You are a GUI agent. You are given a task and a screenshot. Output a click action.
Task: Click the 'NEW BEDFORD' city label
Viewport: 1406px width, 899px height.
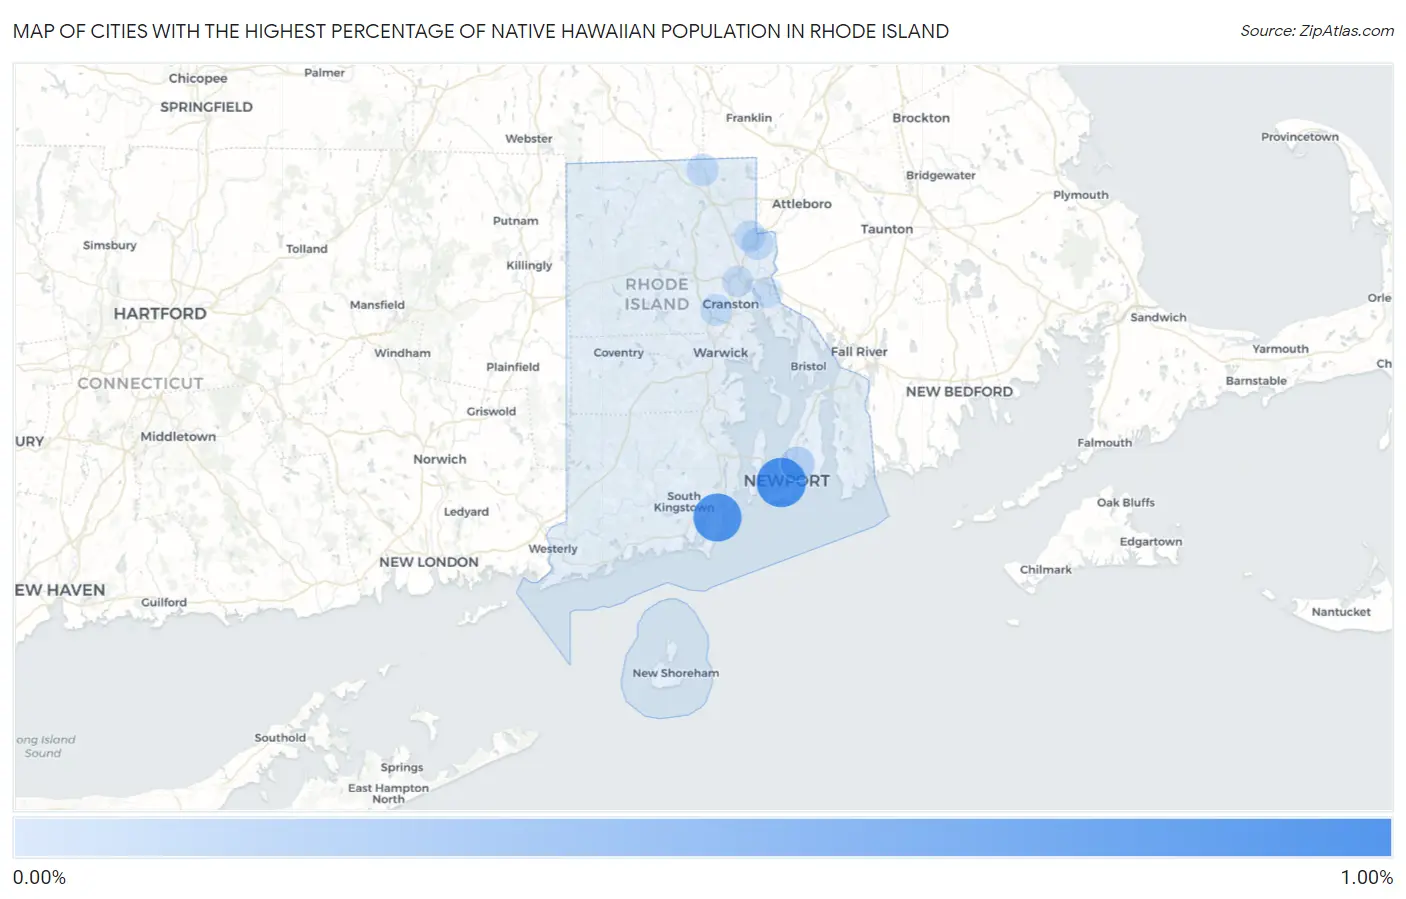point(959,392)
